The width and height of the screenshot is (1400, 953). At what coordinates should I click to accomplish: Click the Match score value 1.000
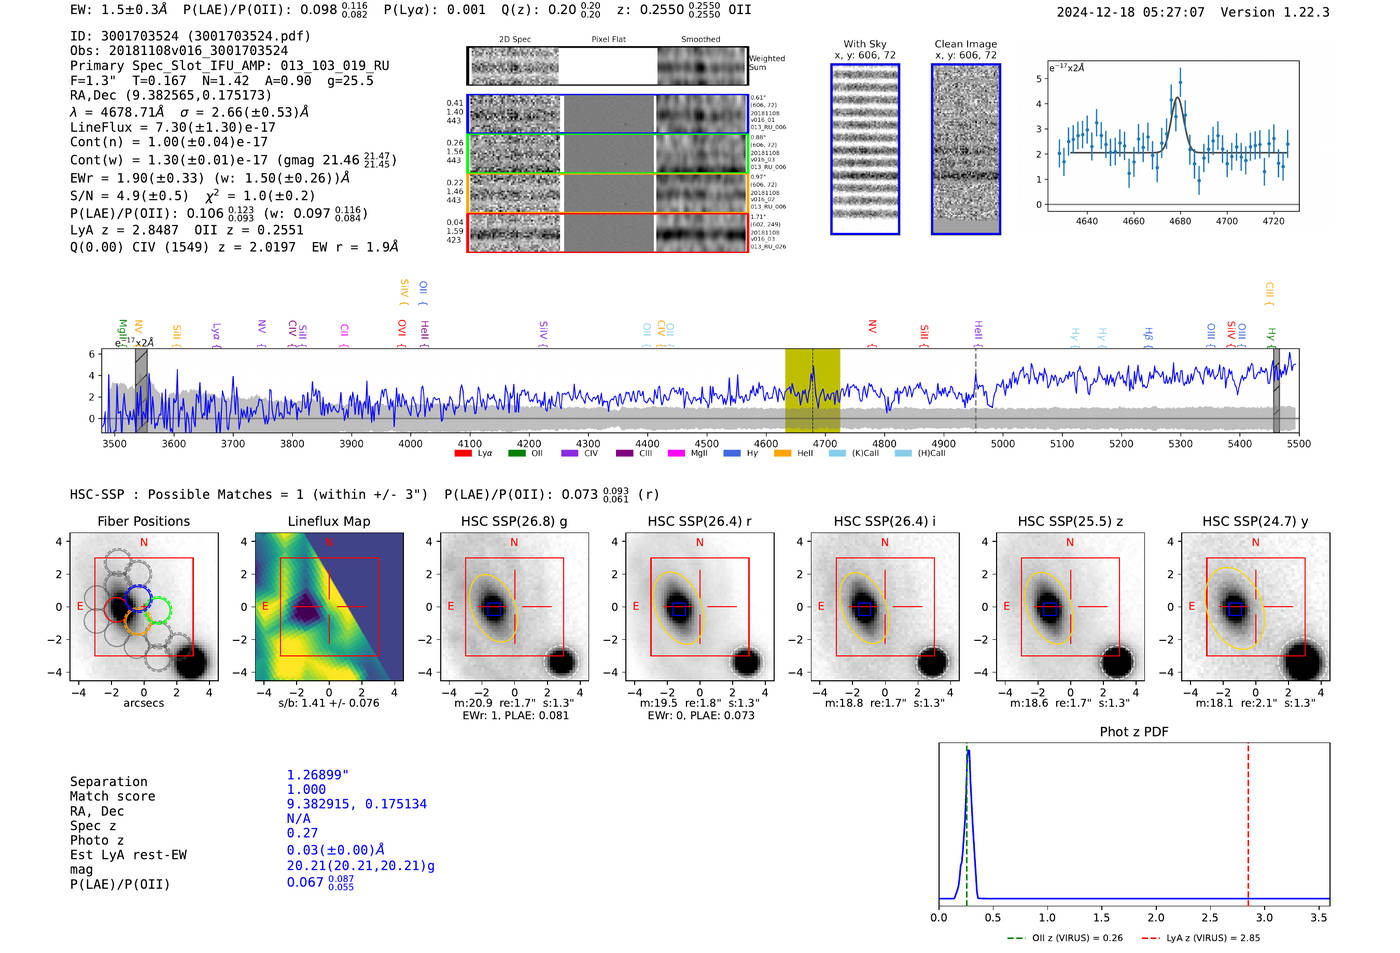pos(307,789)
